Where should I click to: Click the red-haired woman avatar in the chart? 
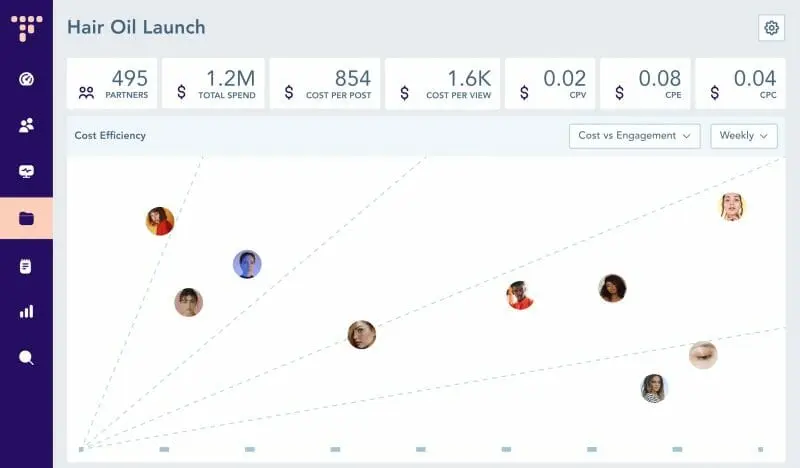pyautogui.click(x=160, y=221)
